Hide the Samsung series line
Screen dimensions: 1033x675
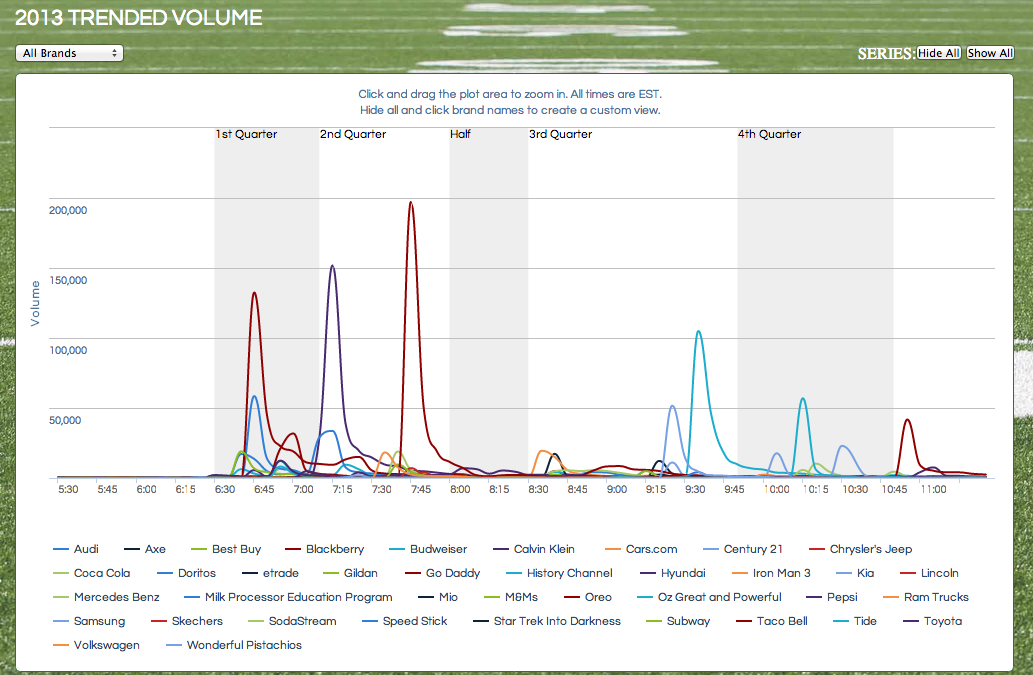click(99, 621)
